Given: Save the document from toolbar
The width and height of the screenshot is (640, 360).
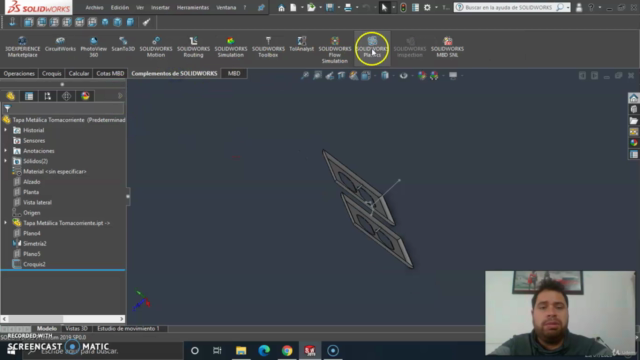Looking at the screenshot, I should [x=330, y=7].
